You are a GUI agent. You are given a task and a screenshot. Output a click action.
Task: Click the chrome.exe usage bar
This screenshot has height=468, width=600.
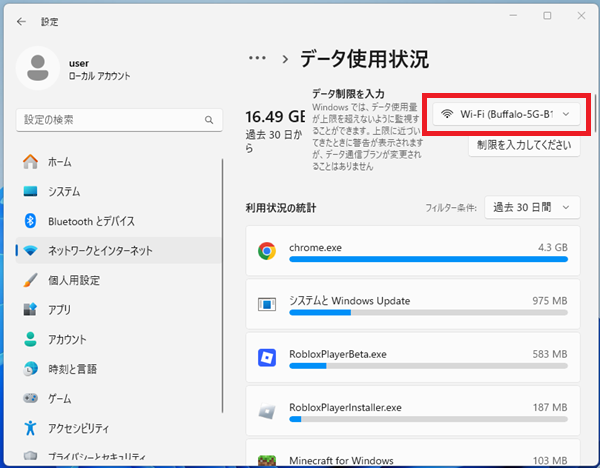[428, 259]
